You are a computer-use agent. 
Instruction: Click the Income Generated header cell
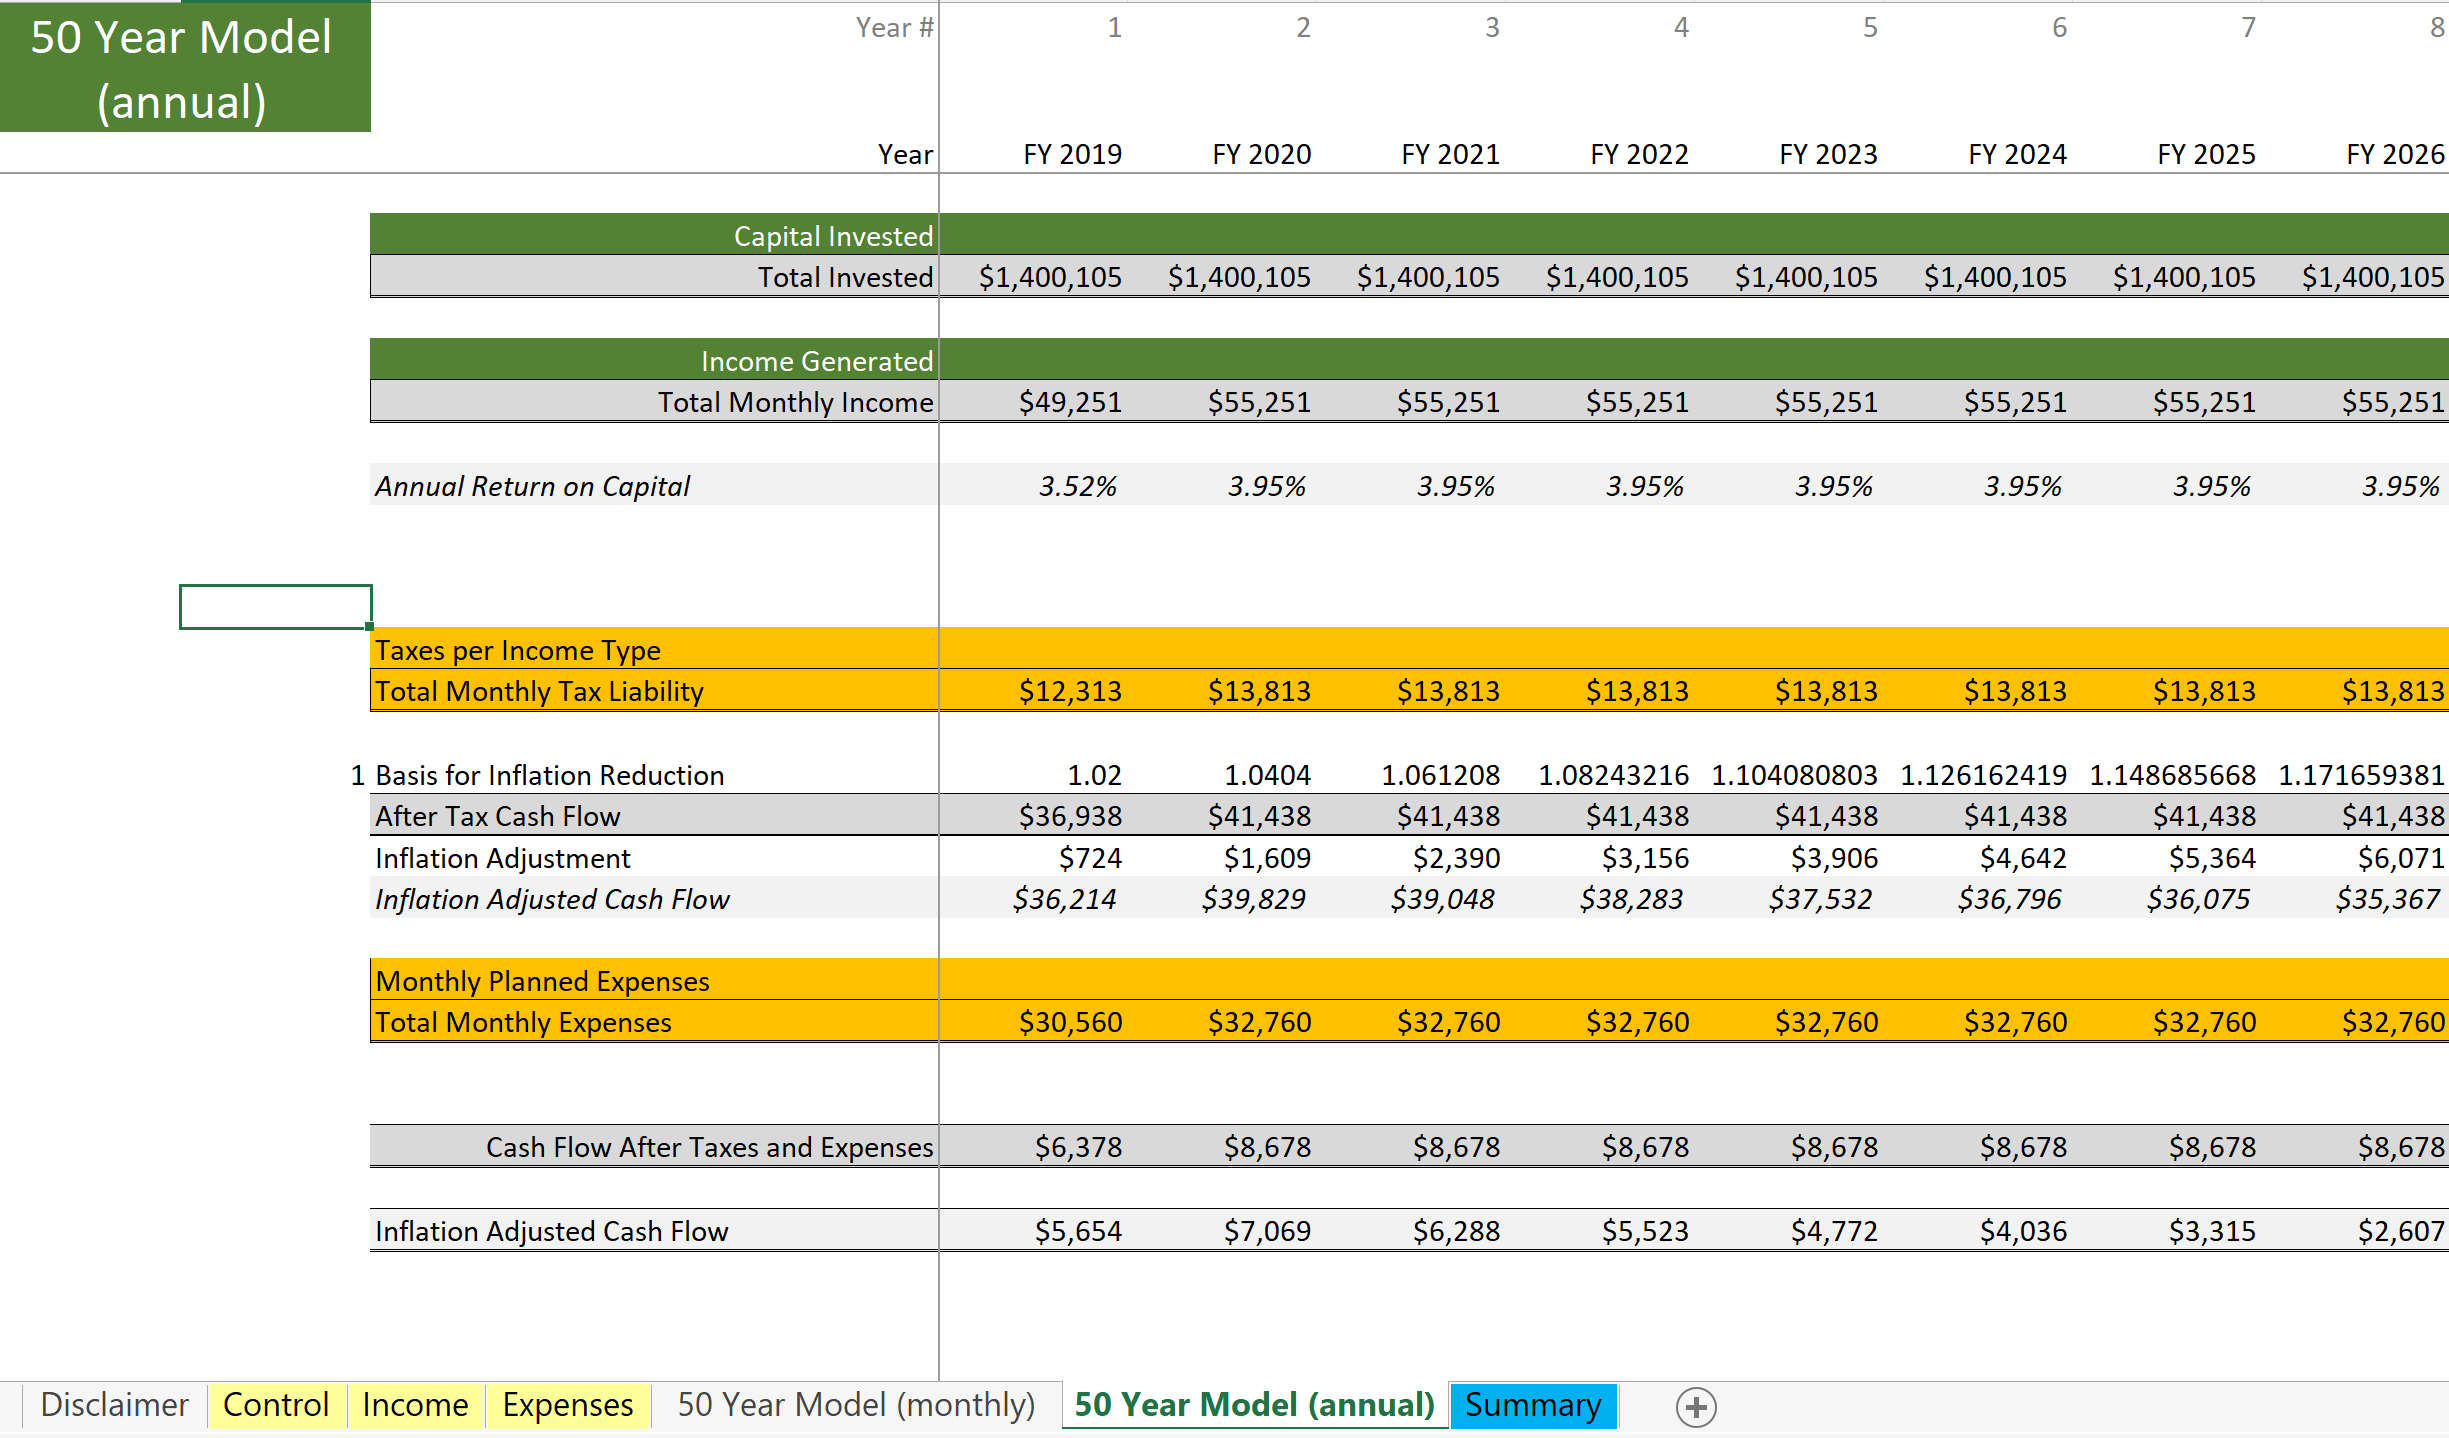(654, 360)
